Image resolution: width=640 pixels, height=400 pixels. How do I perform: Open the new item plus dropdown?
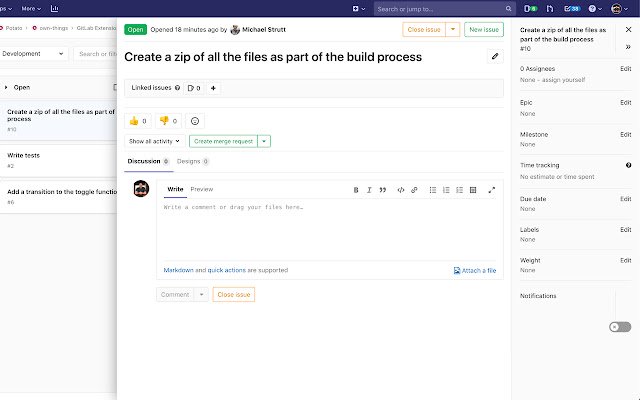point(358,9)
